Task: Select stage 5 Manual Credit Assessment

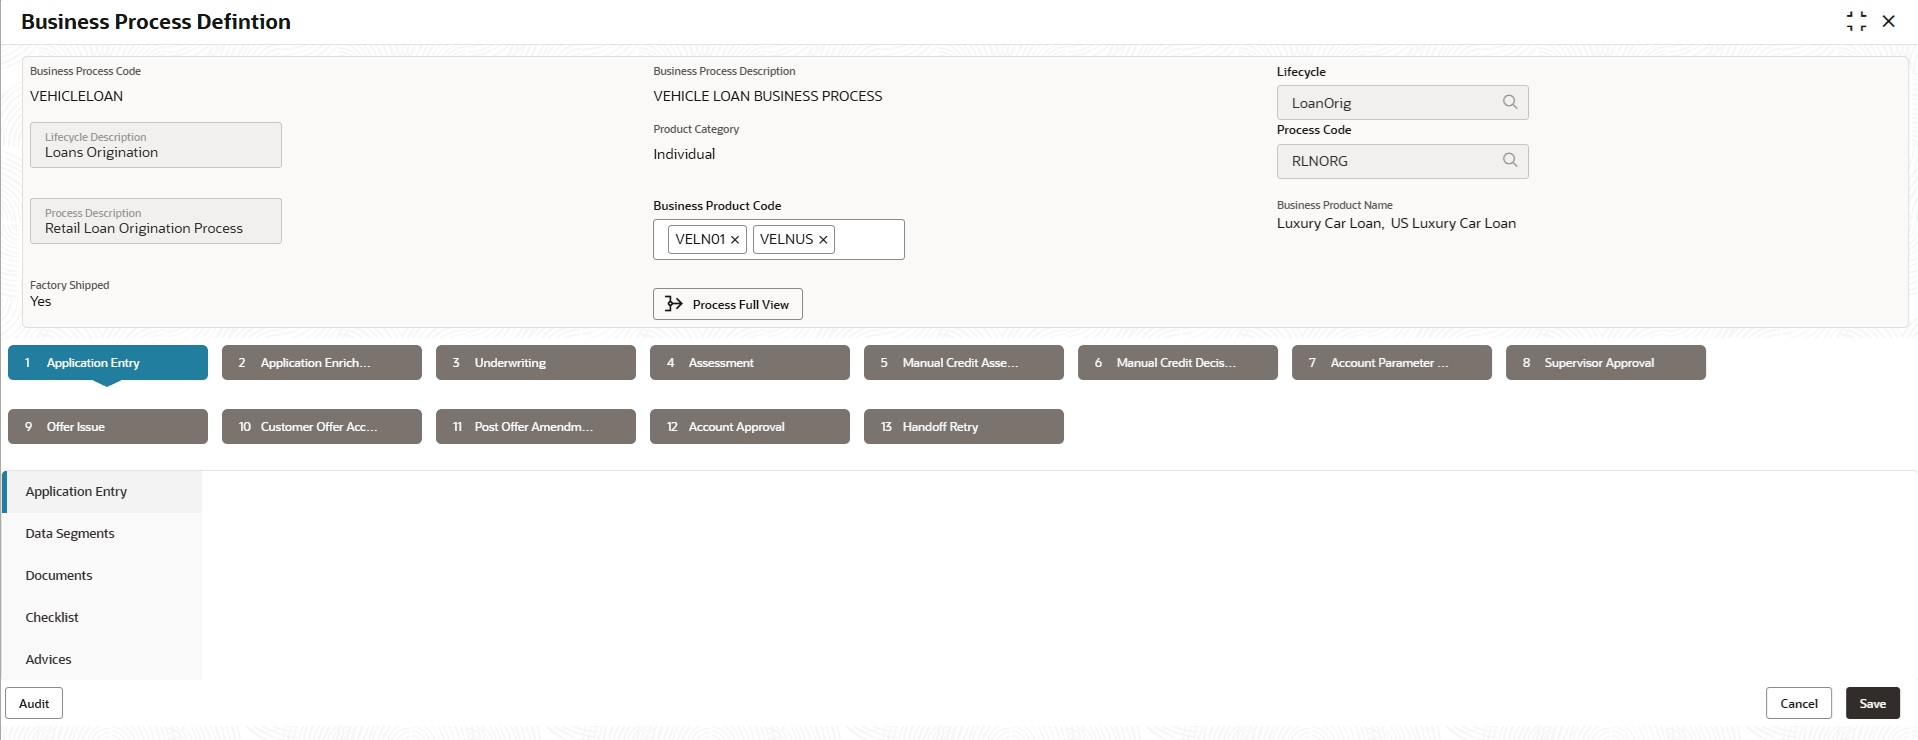Action: tap(964, 363)
